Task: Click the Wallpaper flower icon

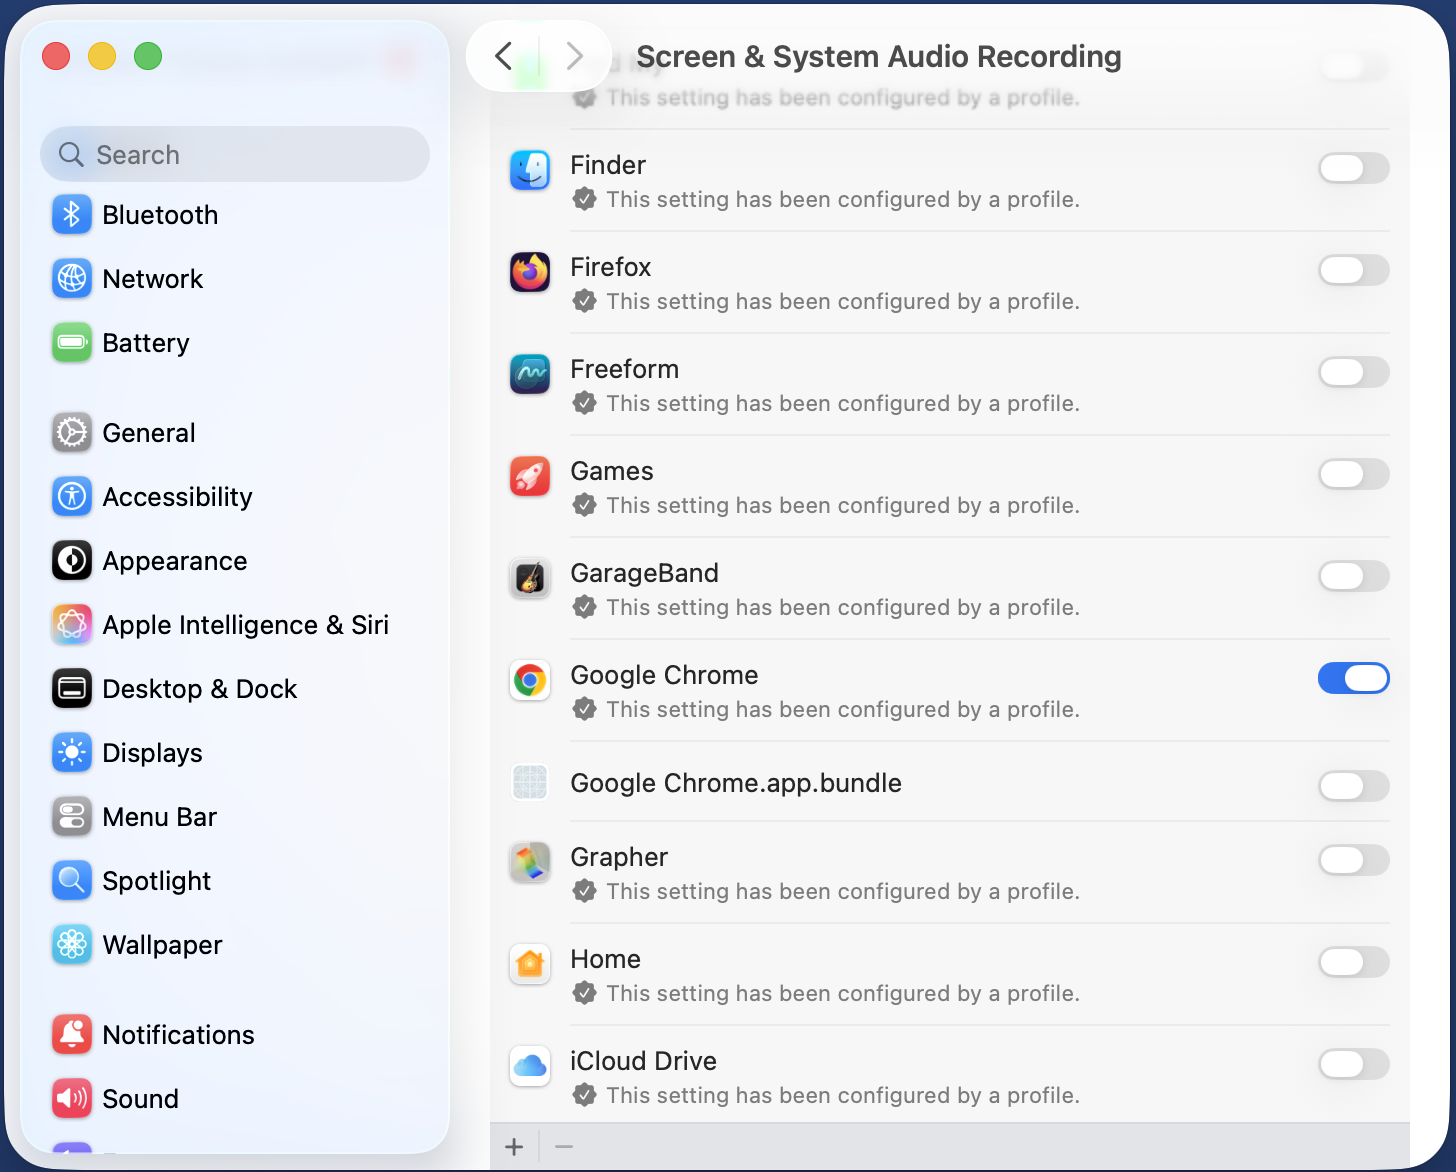Action: coord(72,945)
